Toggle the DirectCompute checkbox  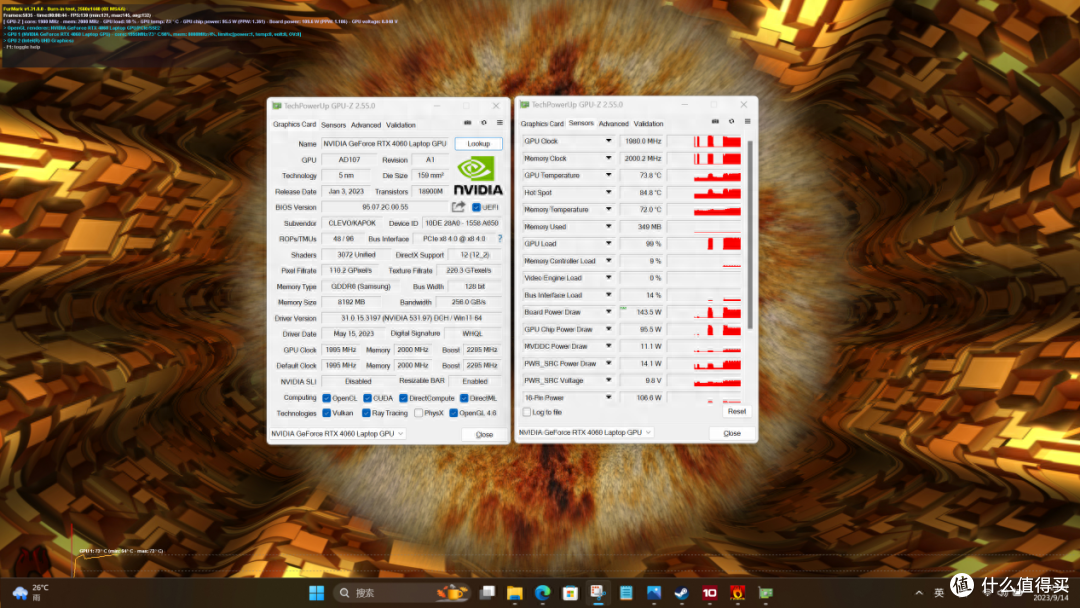(403, 398)
